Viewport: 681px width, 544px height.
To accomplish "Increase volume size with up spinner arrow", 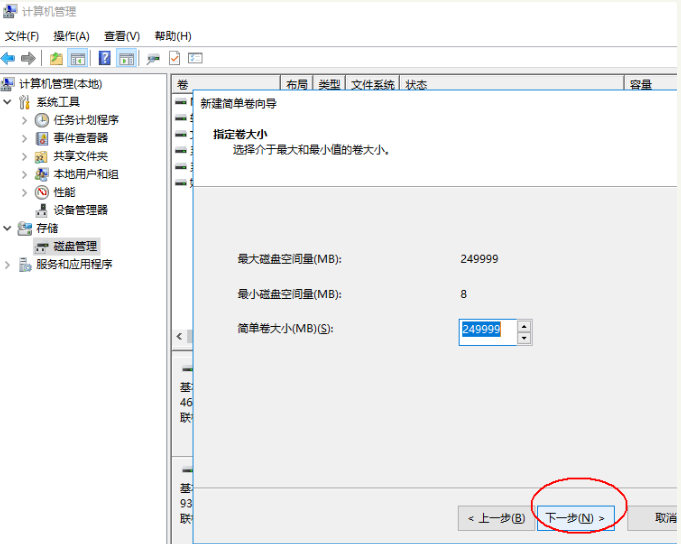I will click(523, 325).
